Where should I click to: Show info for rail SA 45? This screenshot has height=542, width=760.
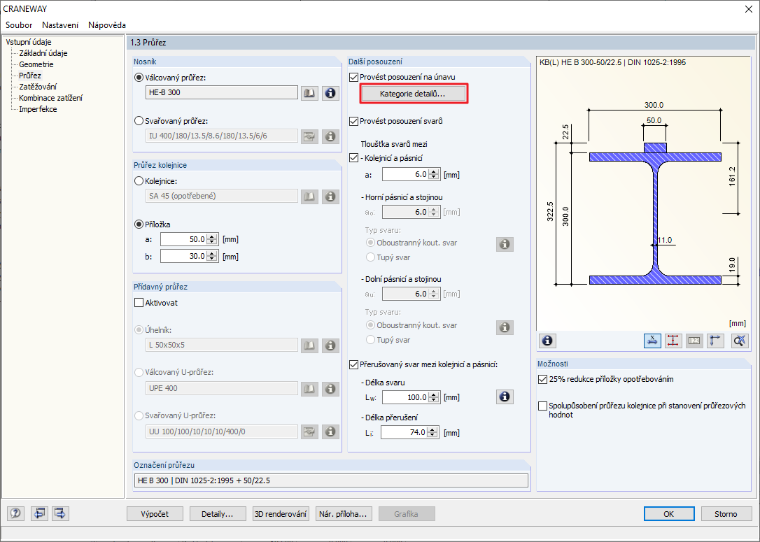pos(331,196)
